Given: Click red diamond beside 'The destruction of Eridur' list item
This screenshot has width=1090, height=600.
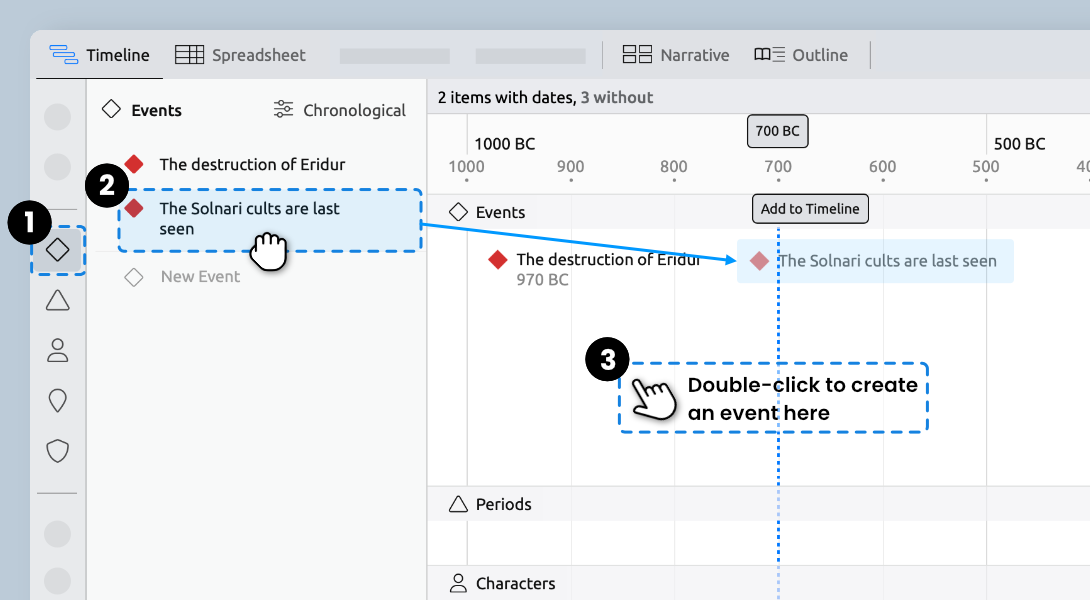Looking at the screenshot, I should (134, 164).
